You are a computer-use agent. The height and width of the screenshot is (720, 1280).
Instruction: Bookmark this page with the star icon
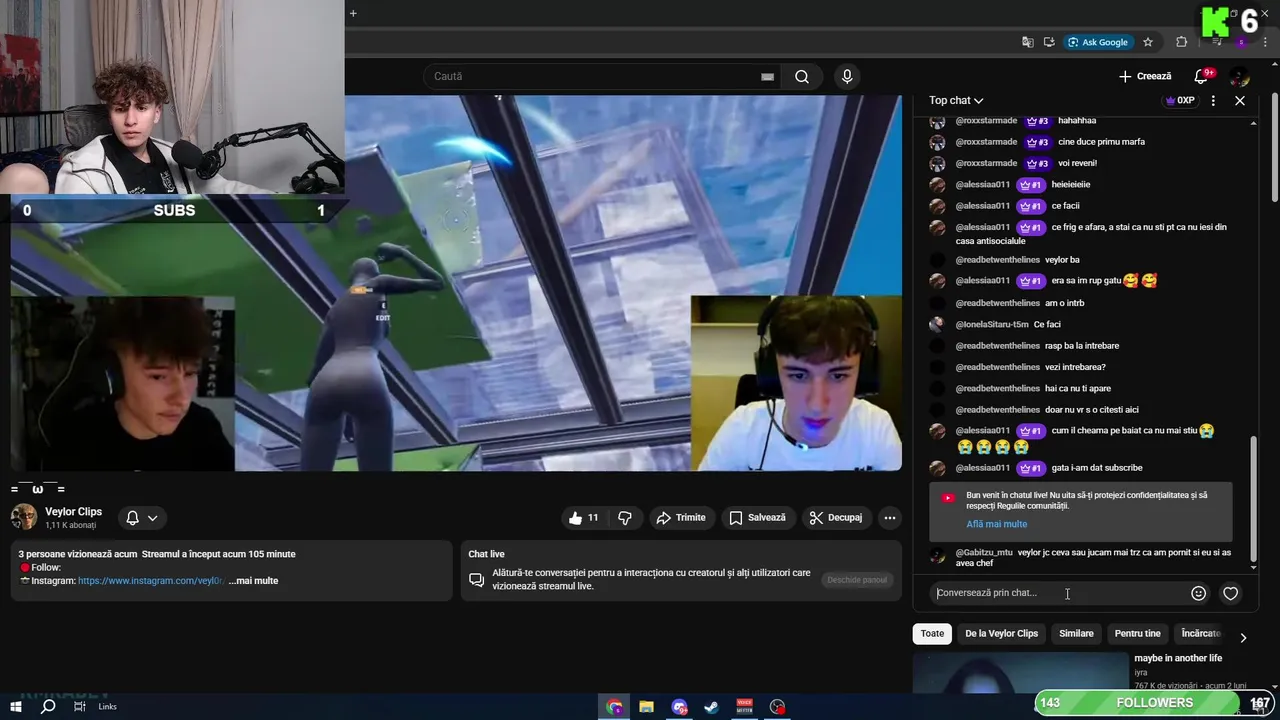pos(1148,42)
